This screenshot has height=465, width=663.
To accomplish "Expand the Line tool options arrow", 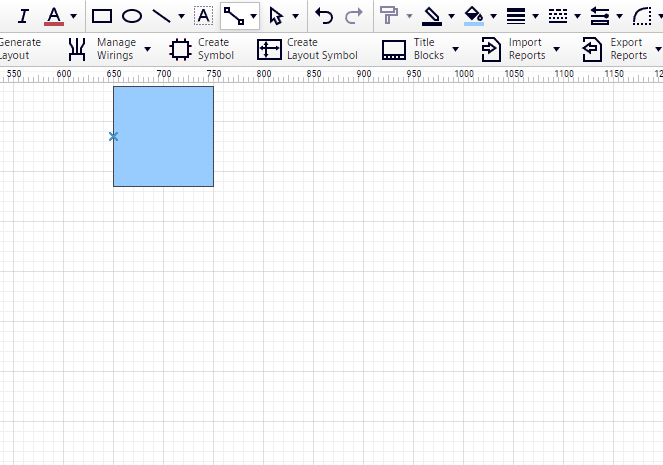I will tap(181, 16).
